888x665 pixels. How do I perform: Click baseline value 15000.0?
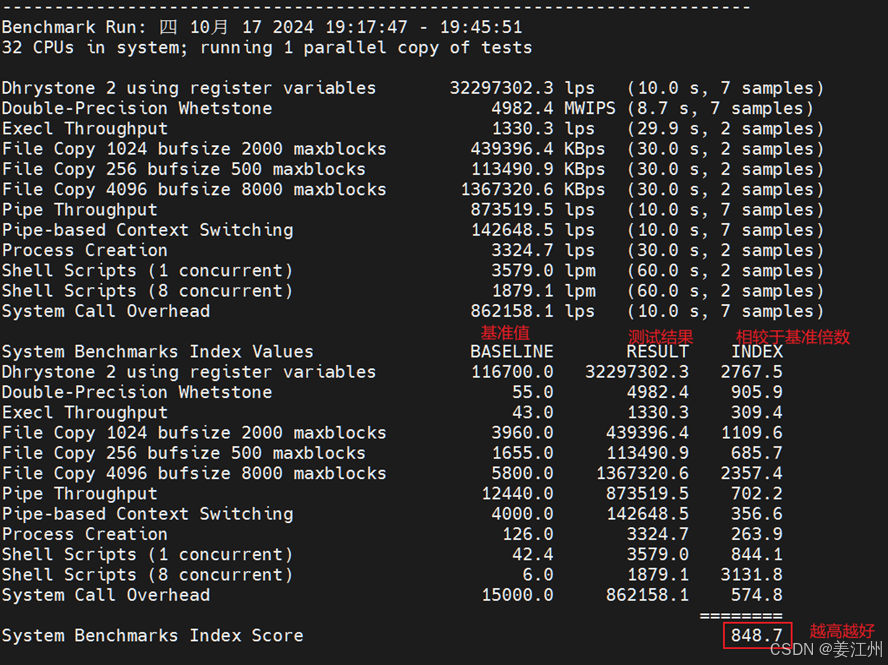517,596
